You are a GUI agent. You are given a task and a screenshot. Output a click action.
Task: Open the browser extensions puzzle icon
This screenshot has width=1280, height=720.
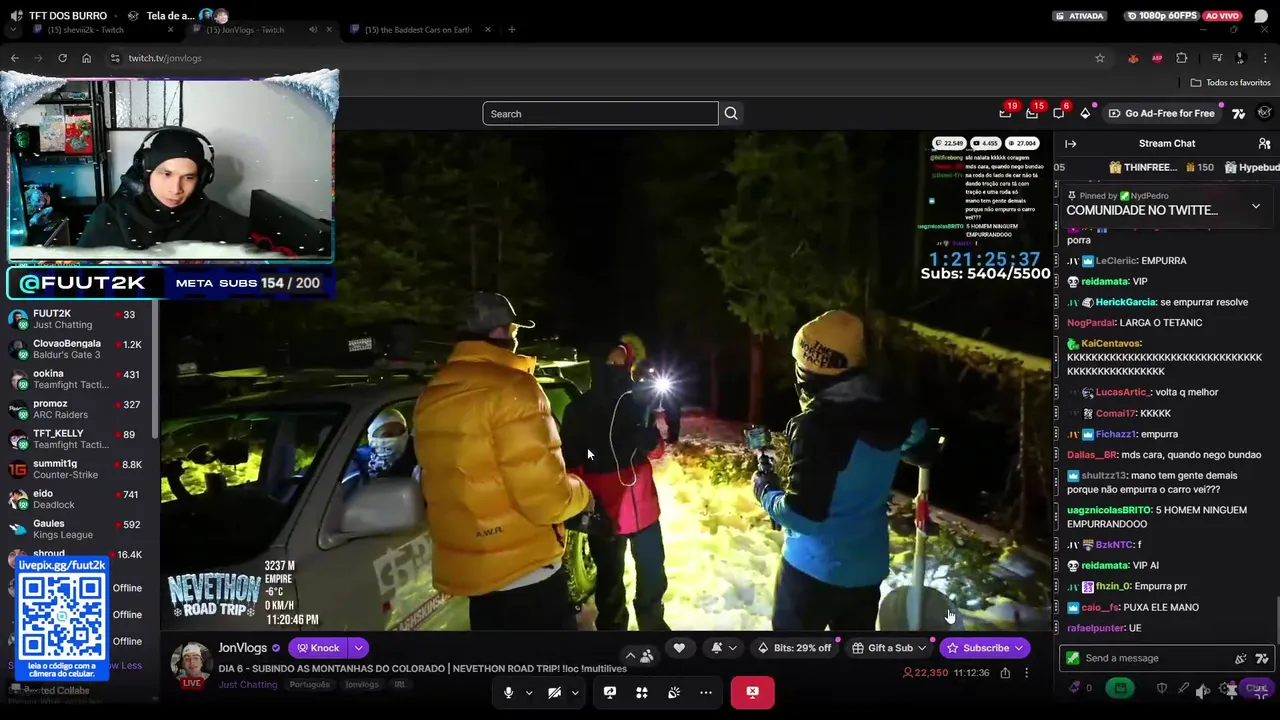click(1182, 58)
